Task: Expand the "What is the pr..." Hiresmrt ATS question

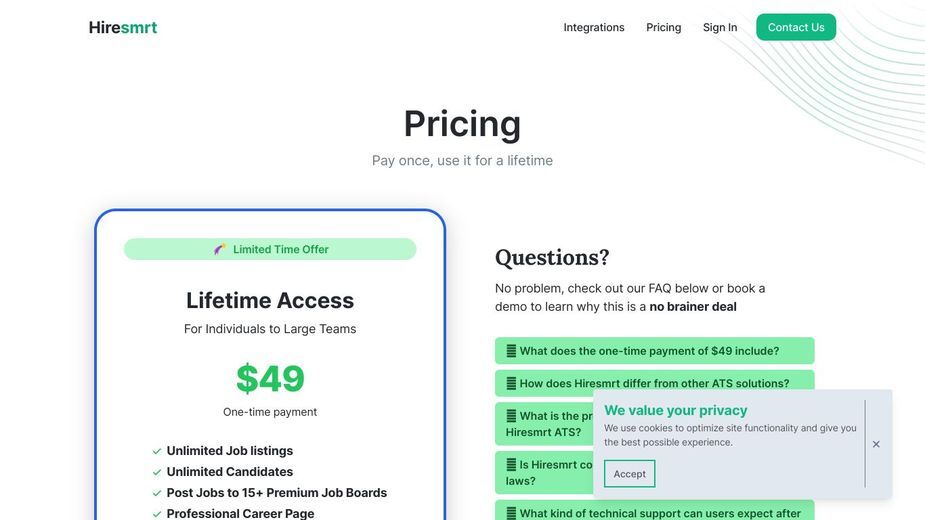Action: coord(544,424)
